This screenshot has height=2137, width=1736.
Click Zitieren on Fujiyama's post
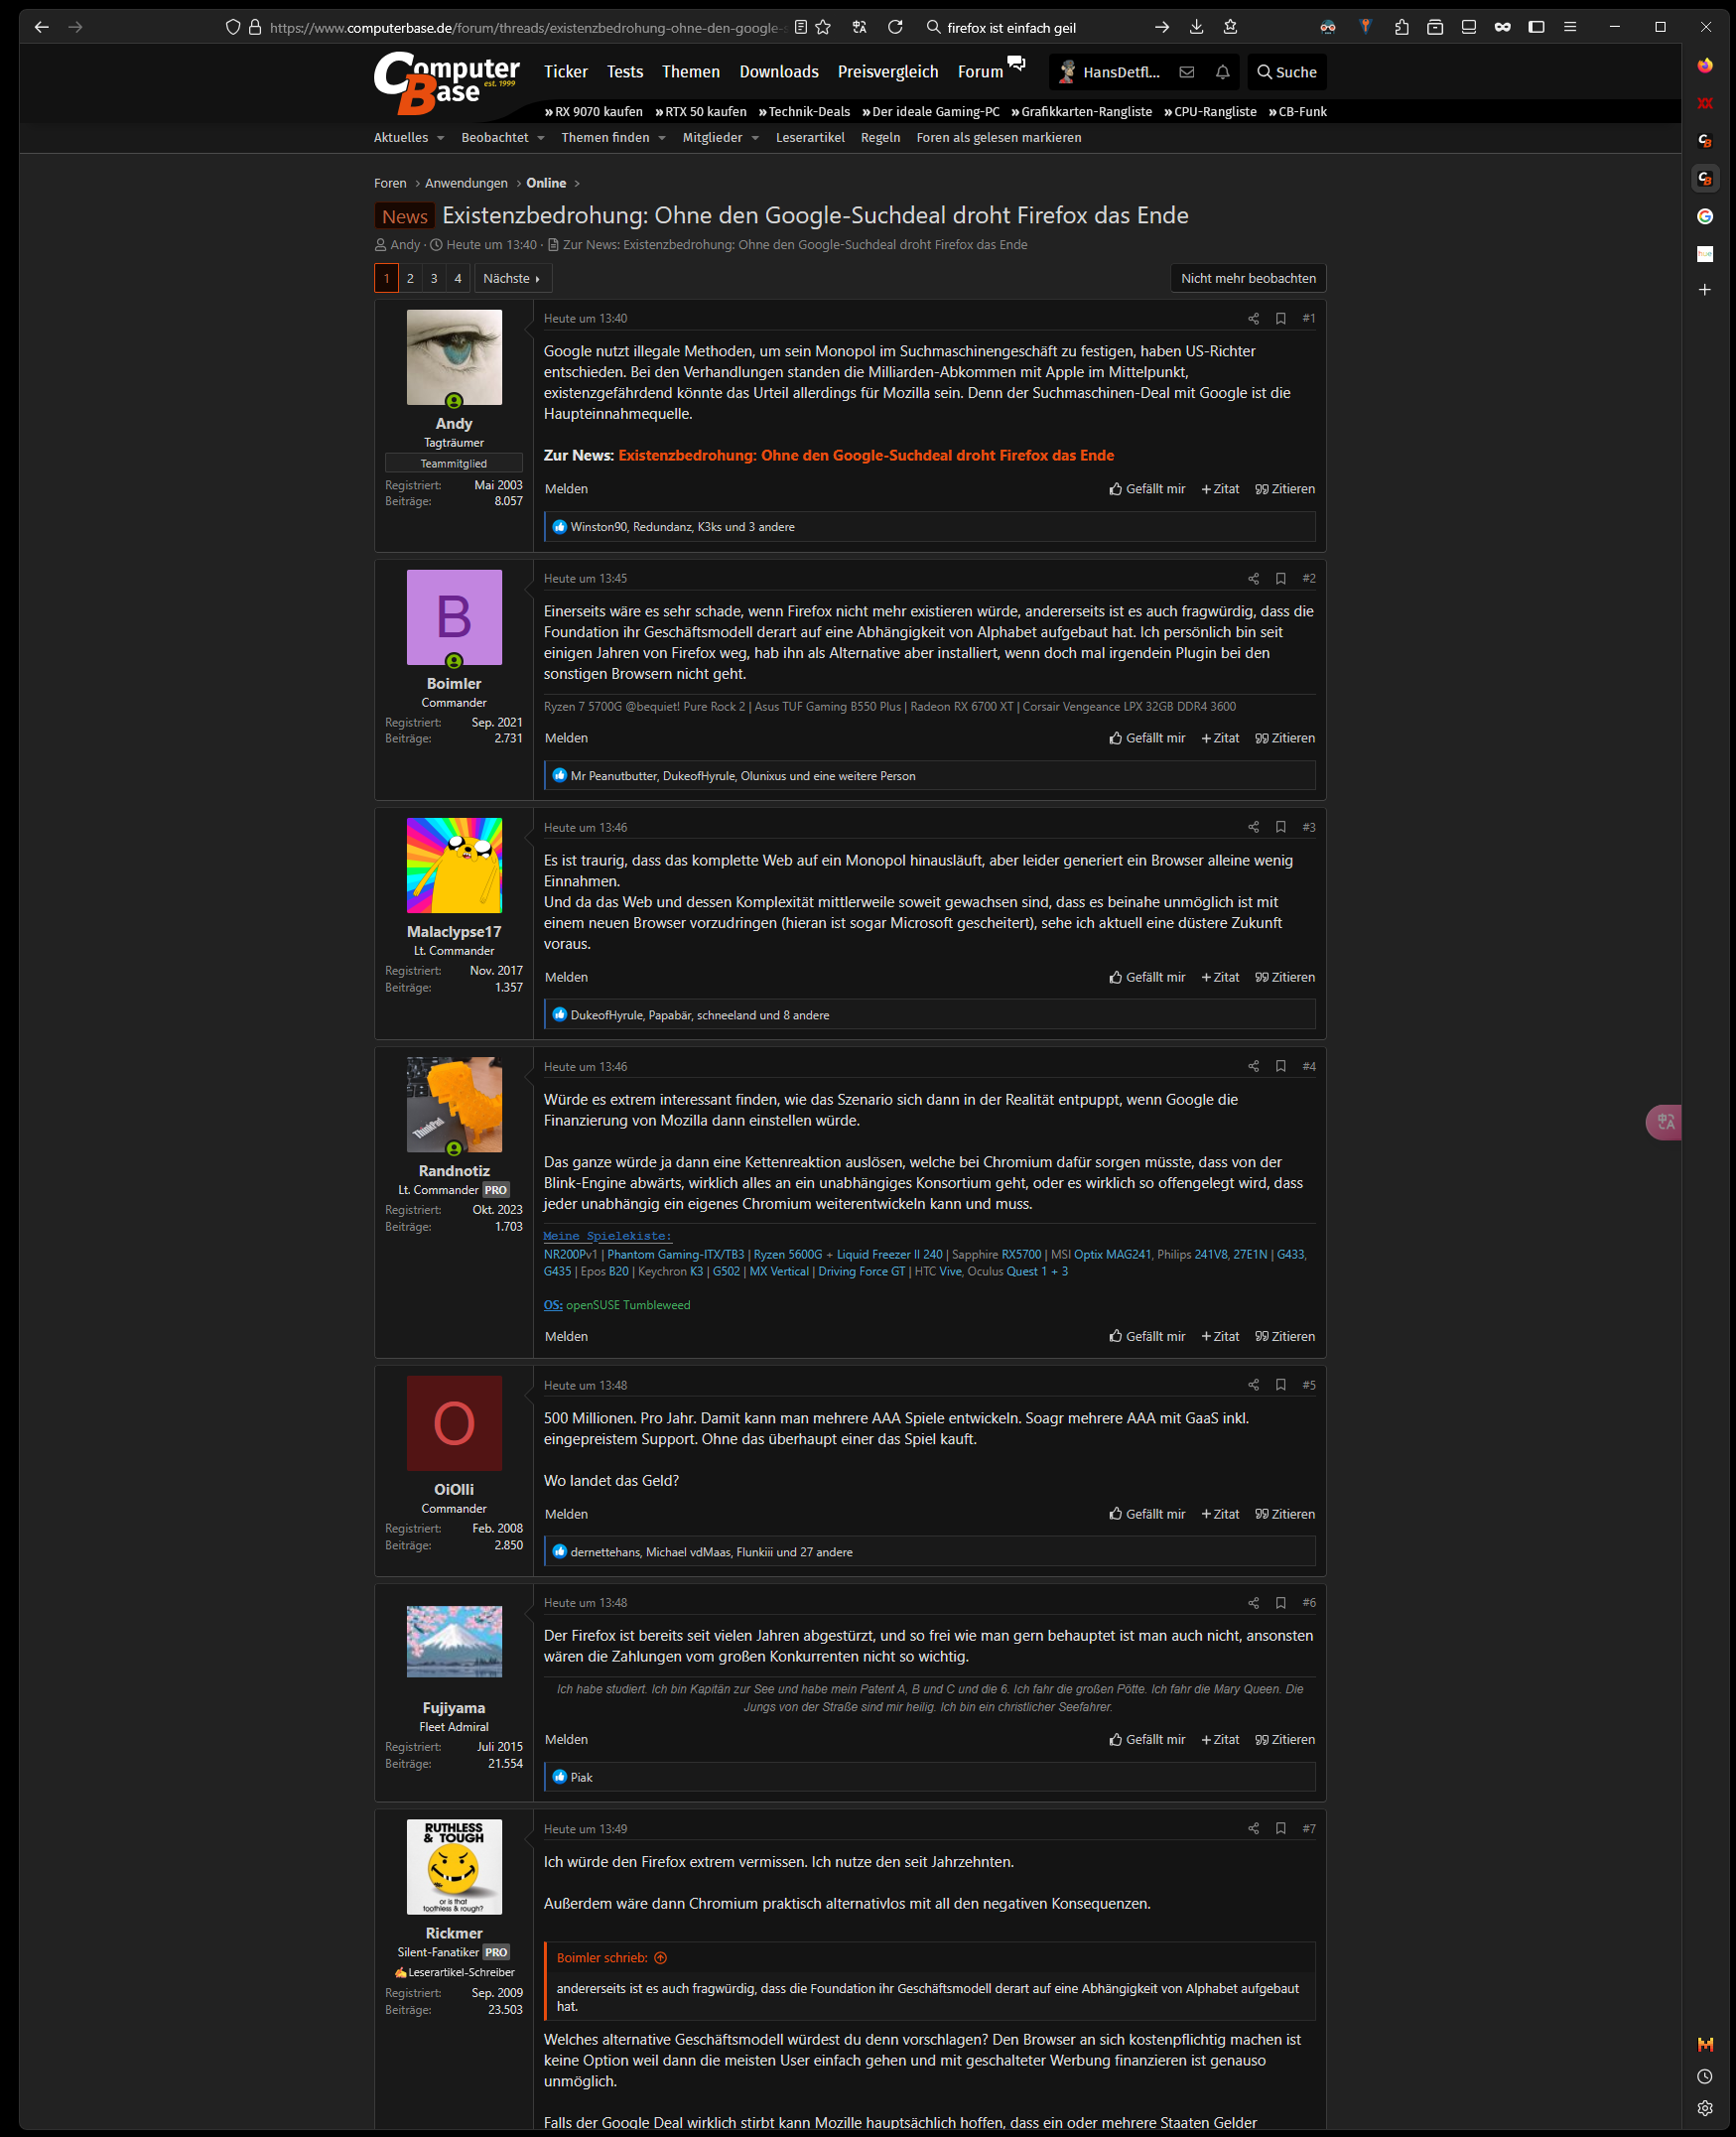[x=1285, y=1739]
